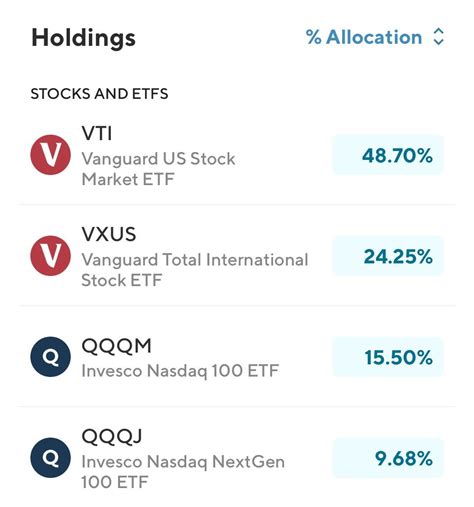Viewport: 474px width, 507px height.
Task: Click the Holdings heading
Action: point(83,38)
